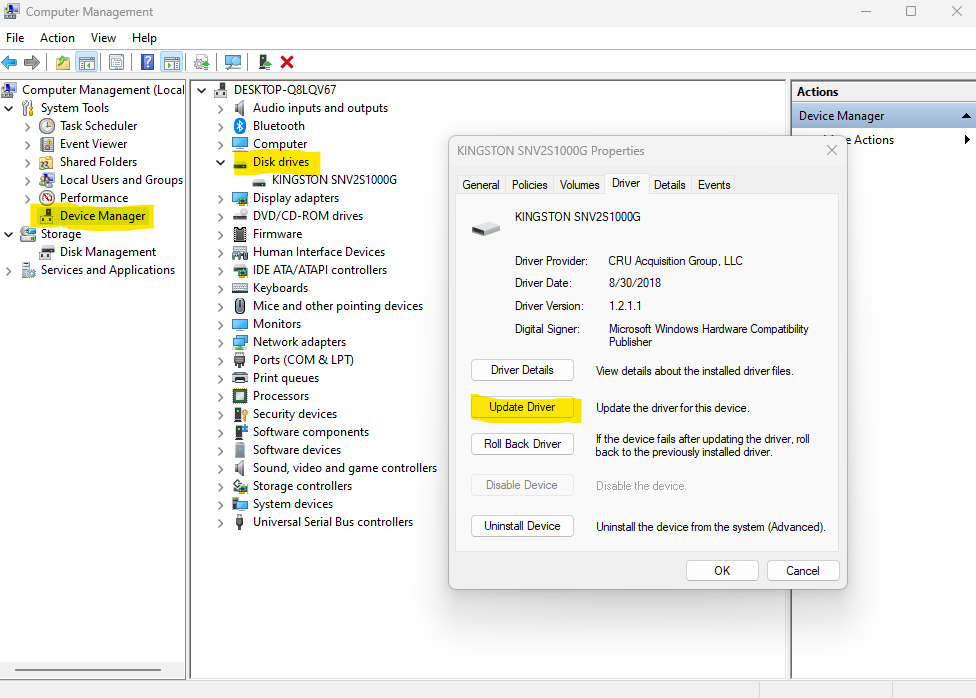This screenshot has height=698, width=976.
Task: Click OK in the Properties dialog
Action: [x=722, y=571]
